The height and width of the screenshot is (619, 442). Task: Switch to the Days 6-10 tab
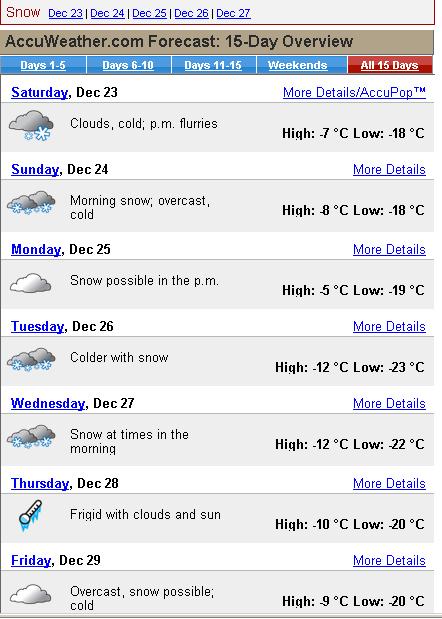pyautogui.click(x=128, y=65)
